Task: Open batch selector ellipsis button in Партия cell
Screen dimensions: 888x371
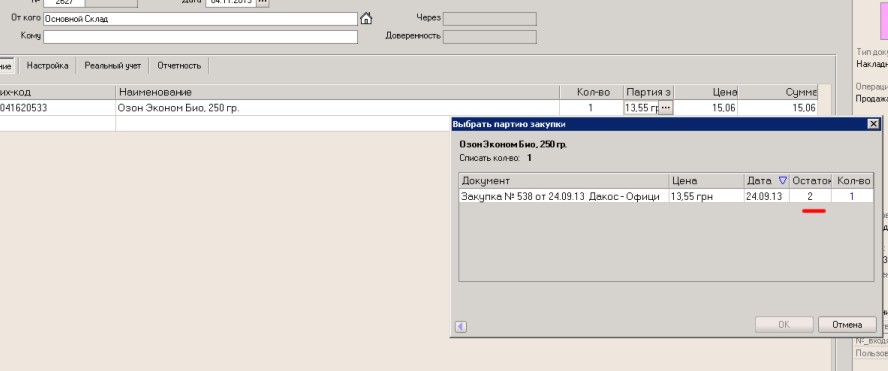Action: coord(665,108)
